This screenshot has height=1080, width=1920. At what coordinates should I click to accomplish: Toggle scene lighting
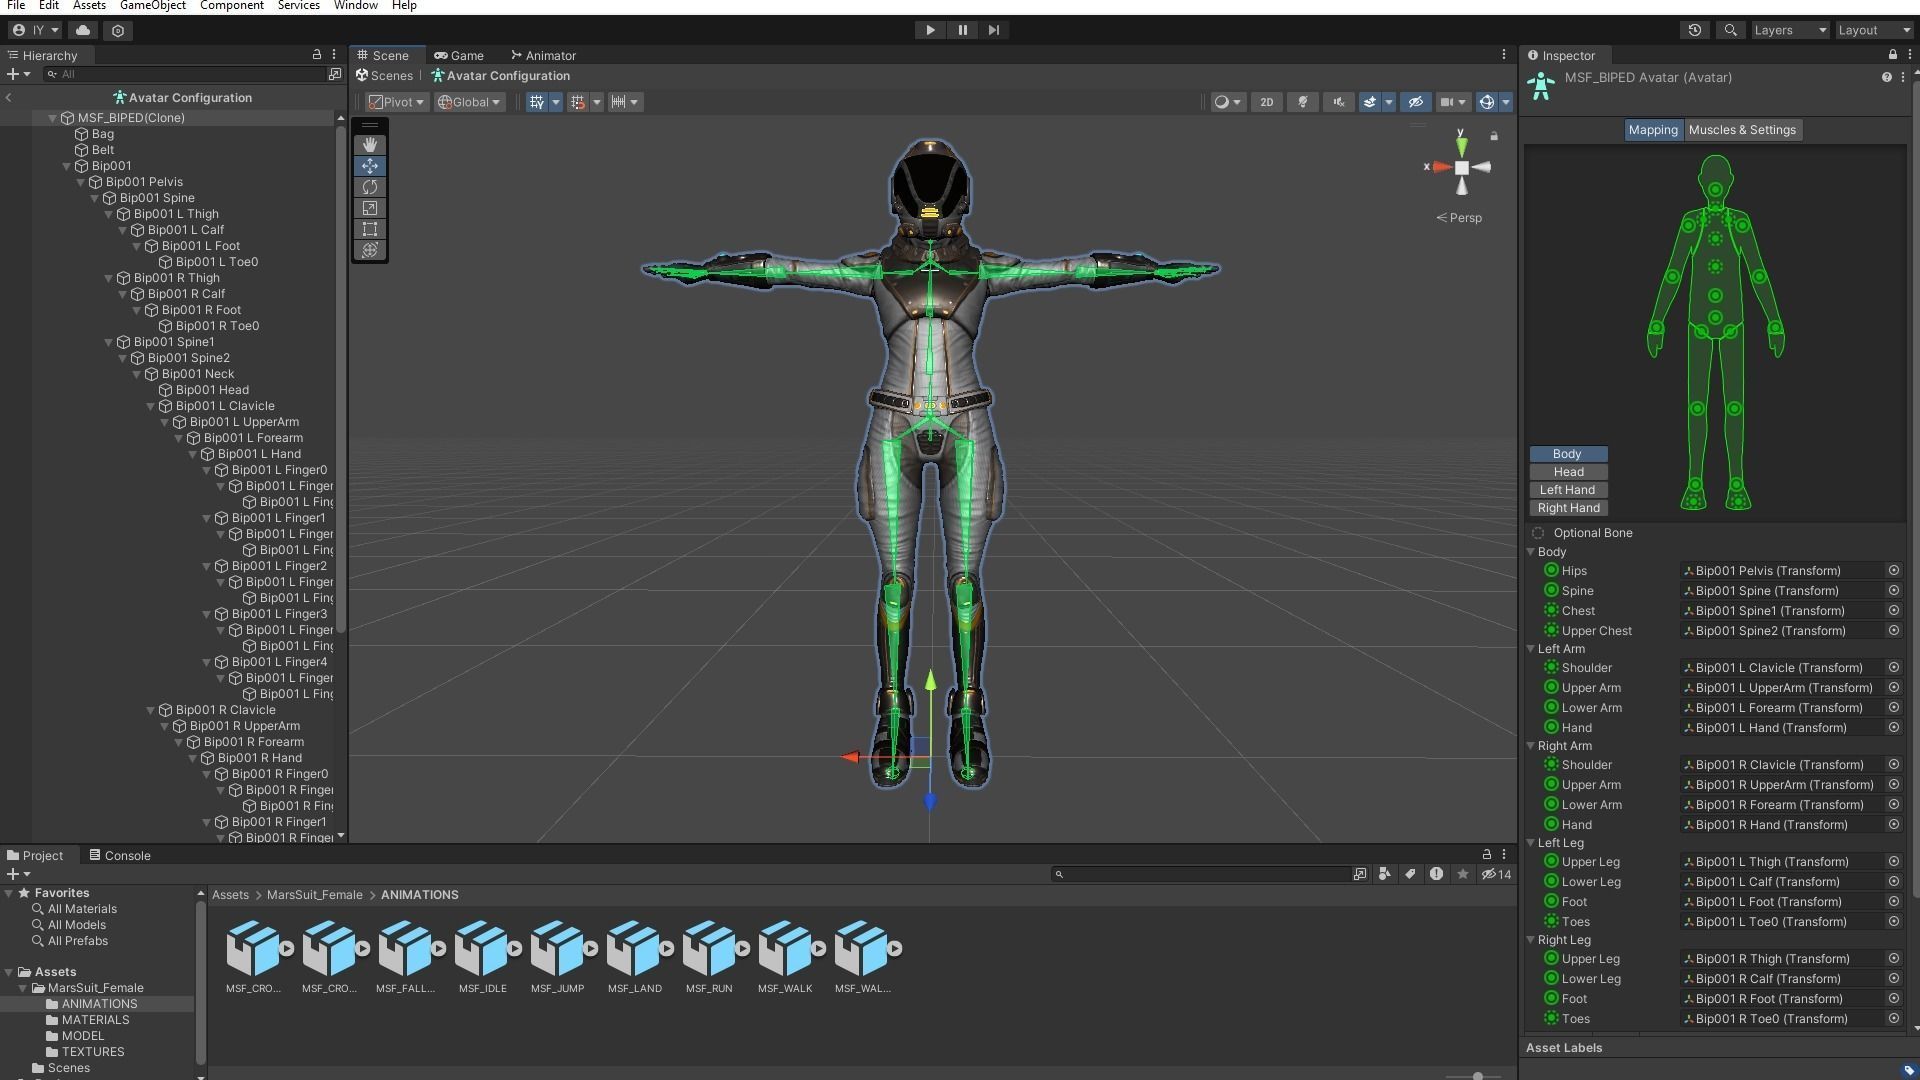tap(1303, 102)
